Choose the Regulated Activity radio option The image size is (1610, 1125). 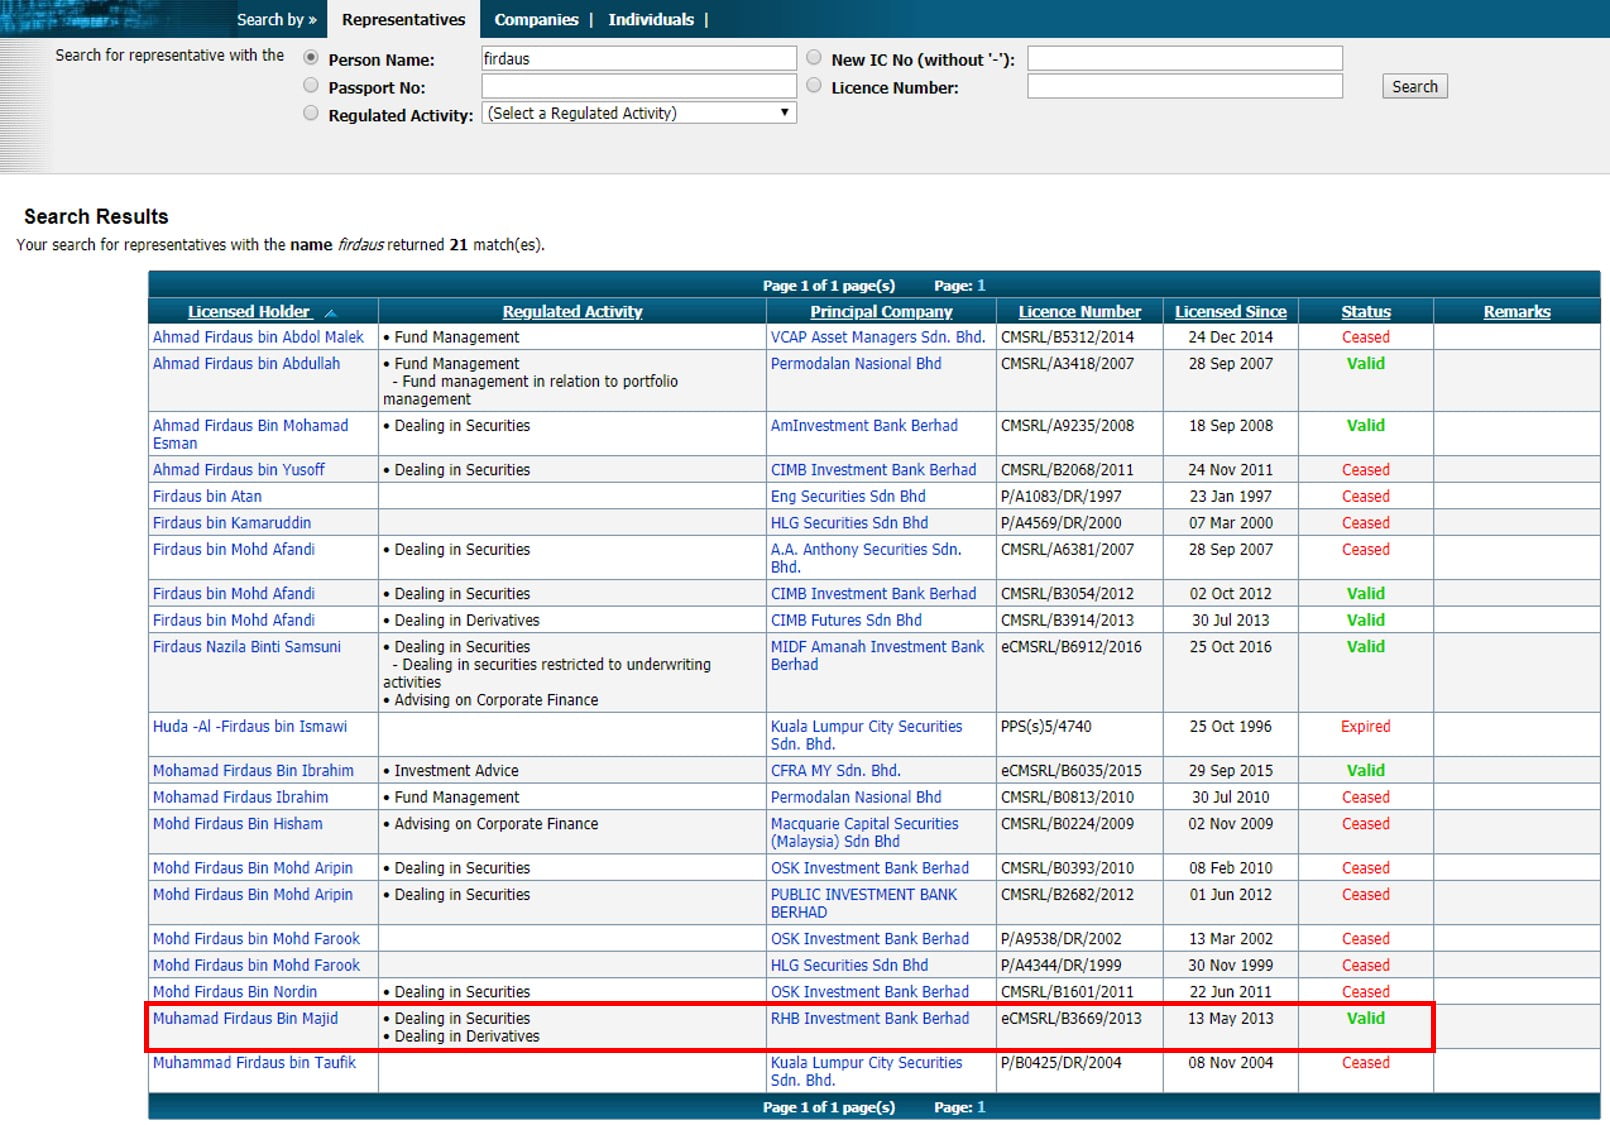[x=311, y=114]
